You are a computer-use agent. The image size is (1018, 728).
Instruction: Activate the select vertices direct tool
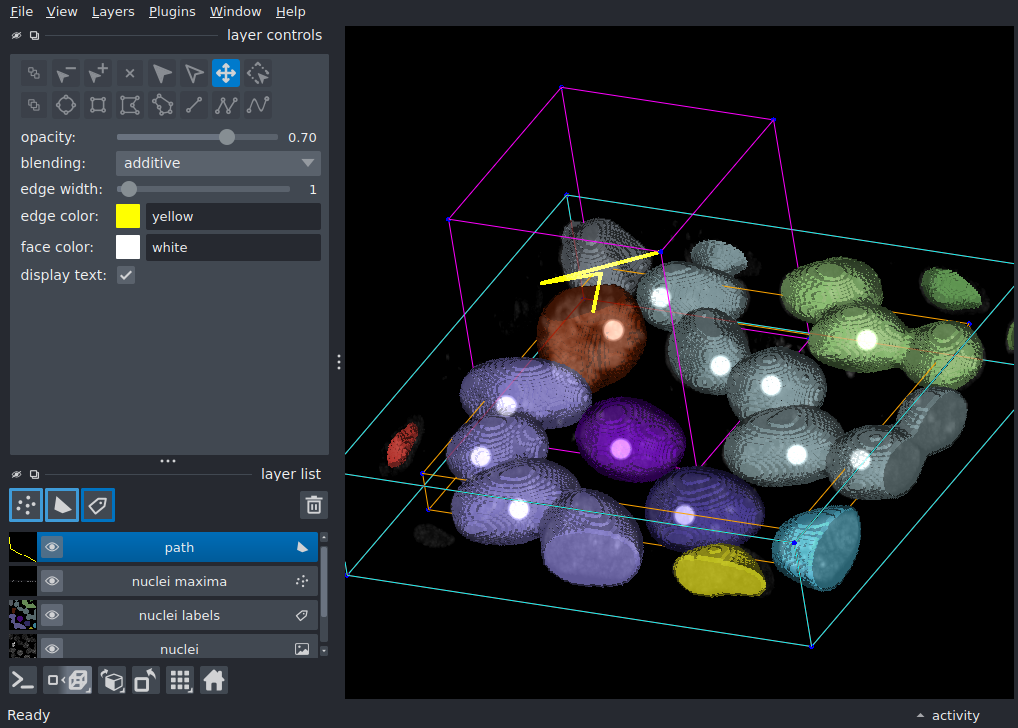193,73
